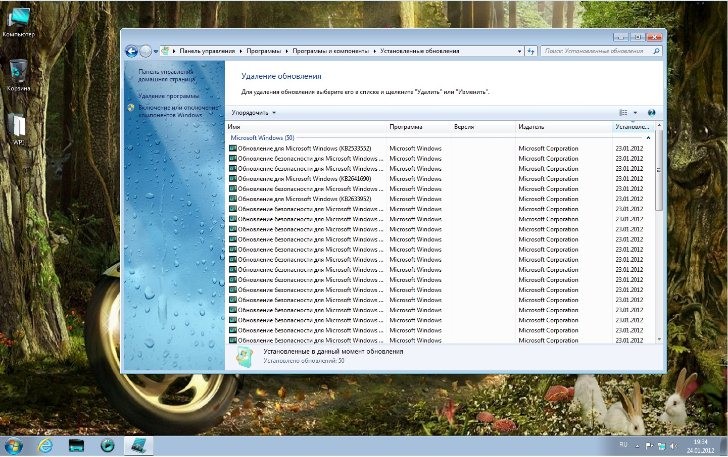The width and height of the screenshot is (728, 457).
Task: Click the shield icon beside Windows components
Action: (131, 108)
